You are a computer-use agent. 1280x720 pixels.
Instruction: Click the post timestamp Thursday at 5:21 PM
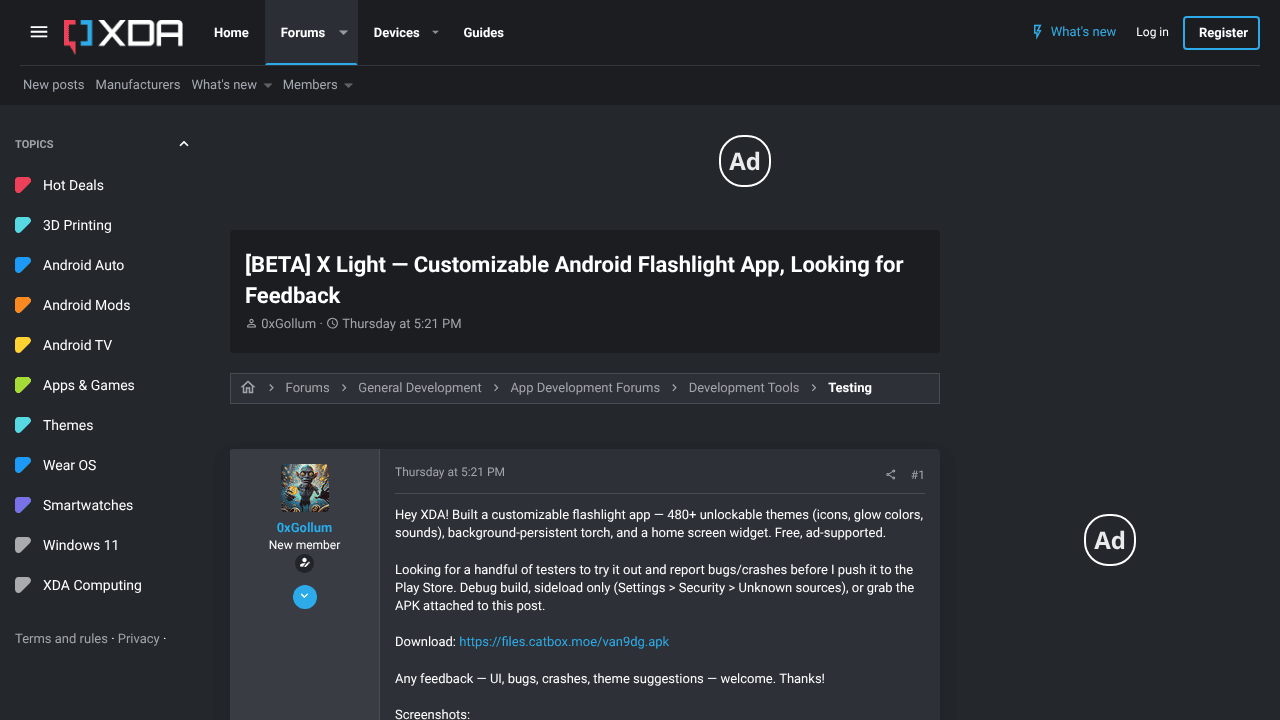pyautogui.click(x=450, y=472)
